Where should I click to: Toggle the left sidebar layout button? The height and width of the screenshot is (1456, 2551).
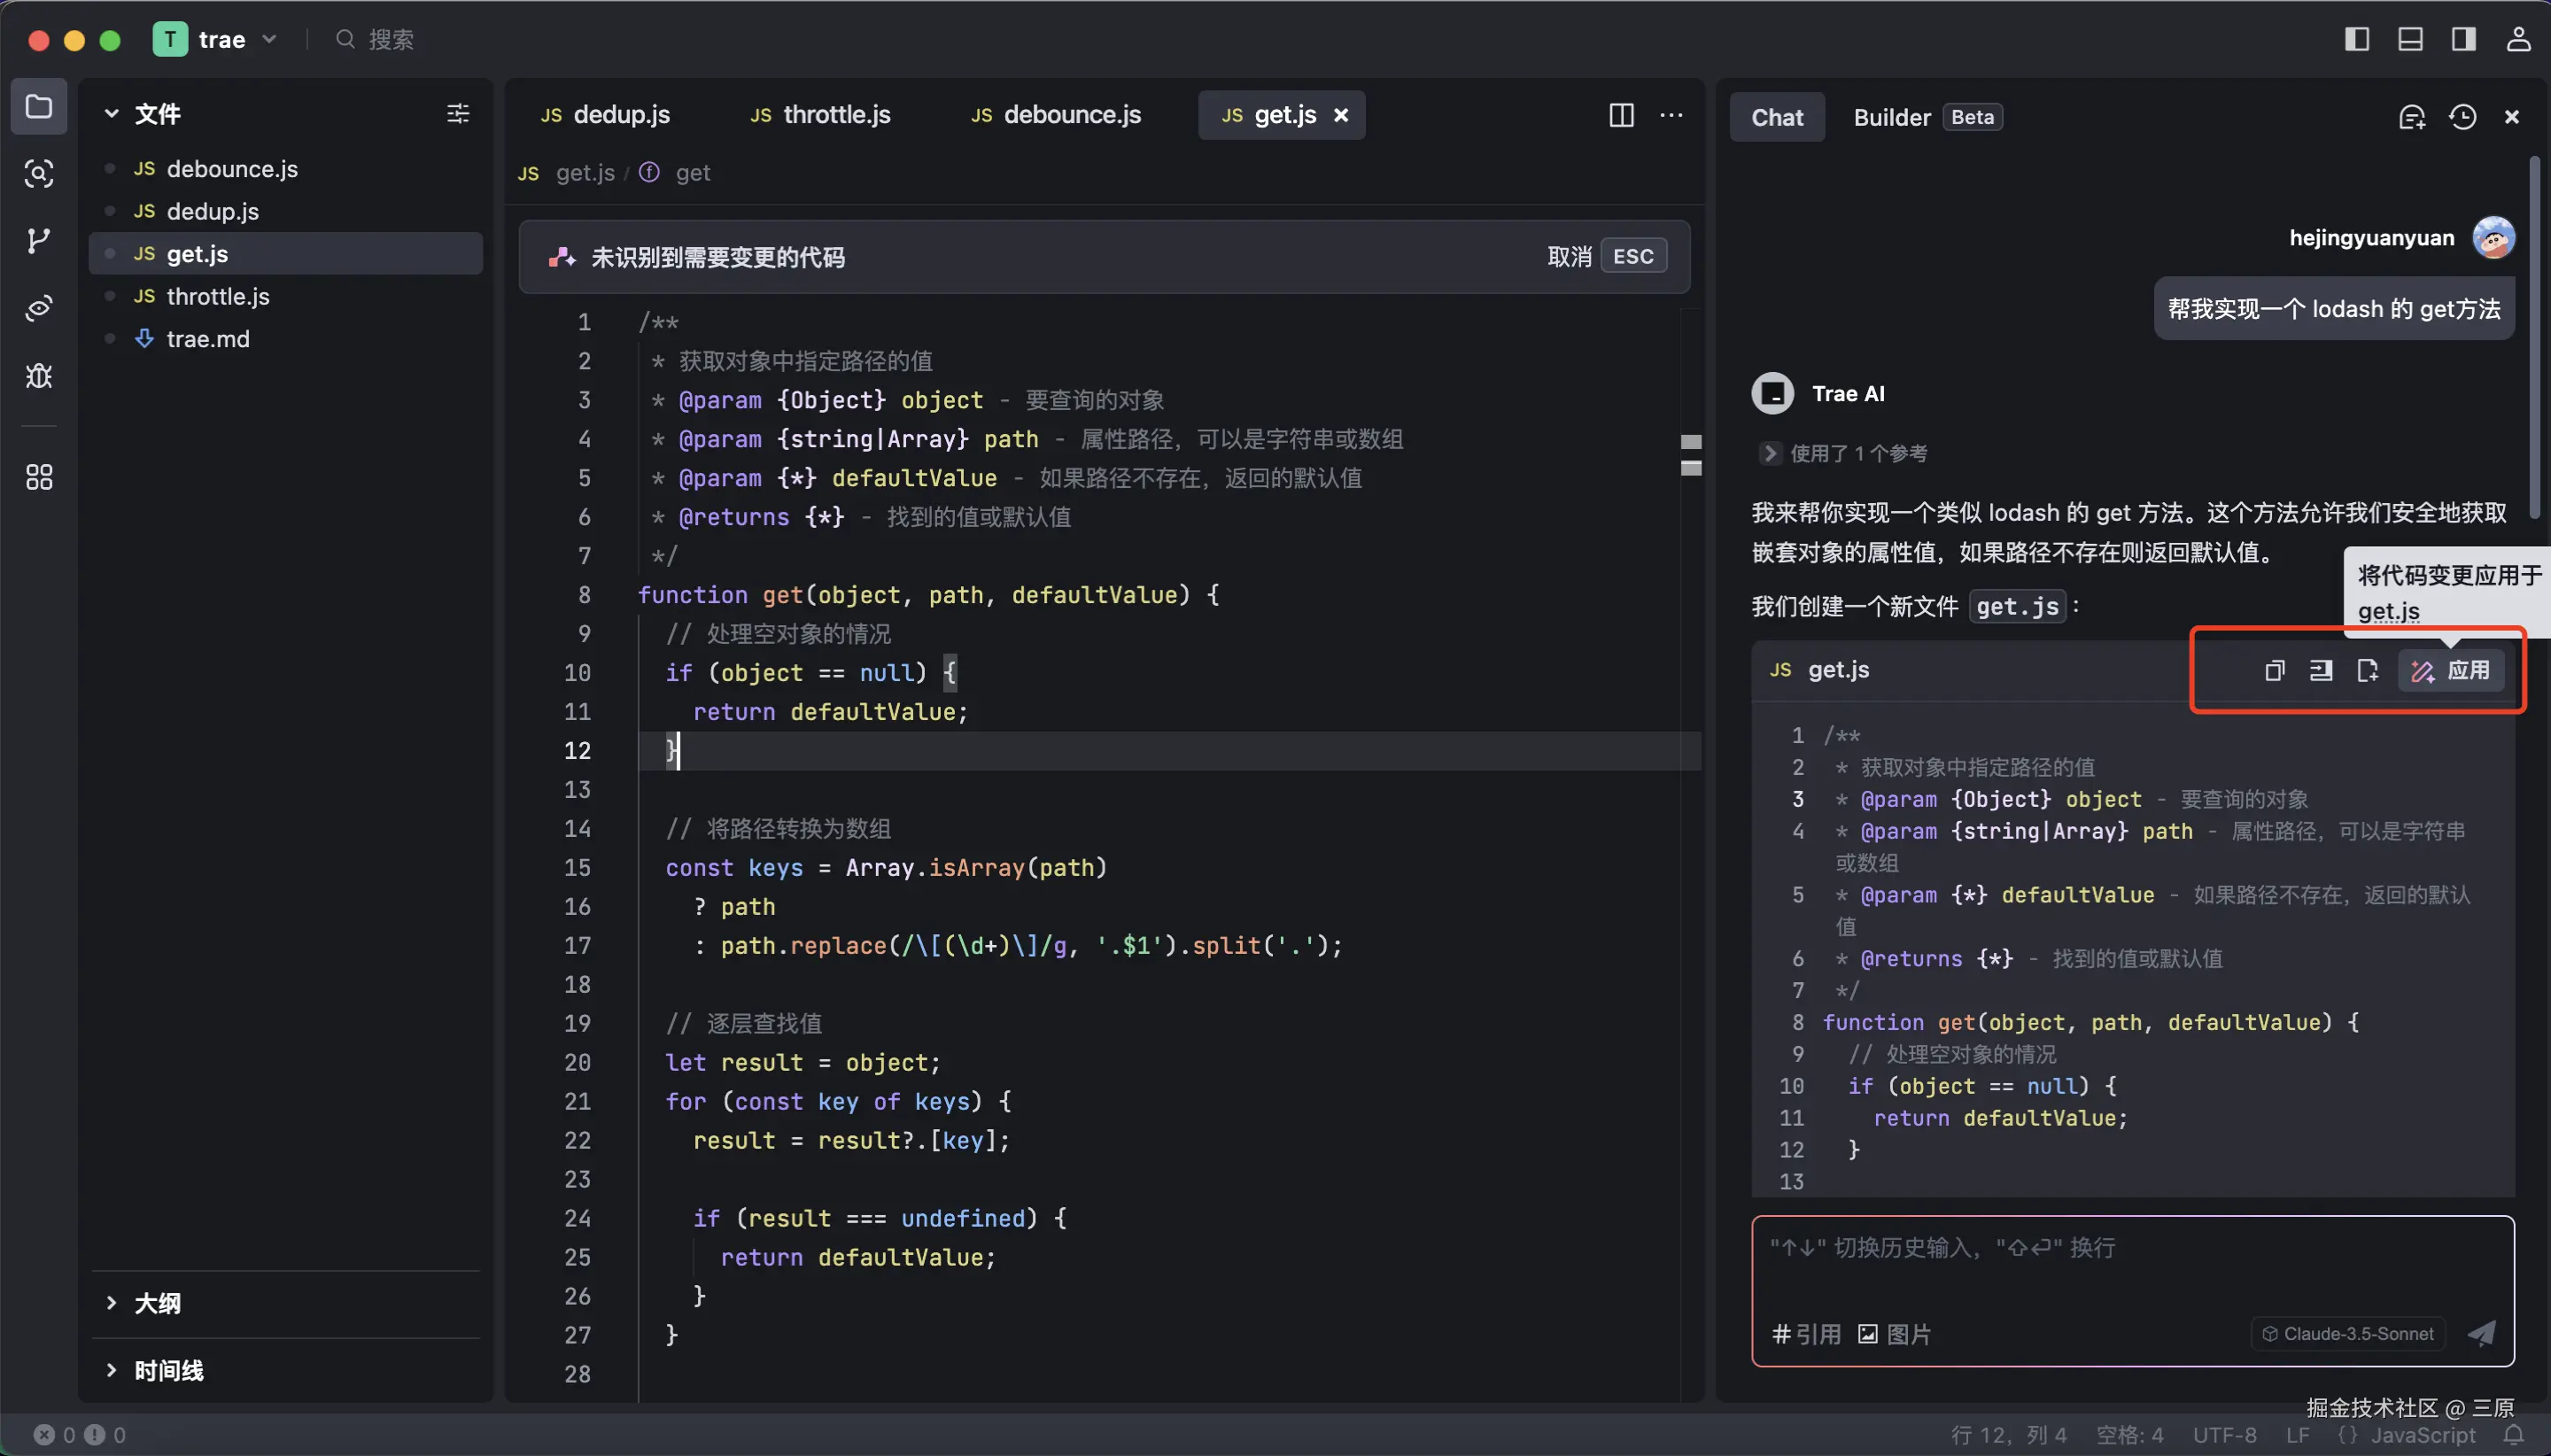click(x=2356, y=39)
